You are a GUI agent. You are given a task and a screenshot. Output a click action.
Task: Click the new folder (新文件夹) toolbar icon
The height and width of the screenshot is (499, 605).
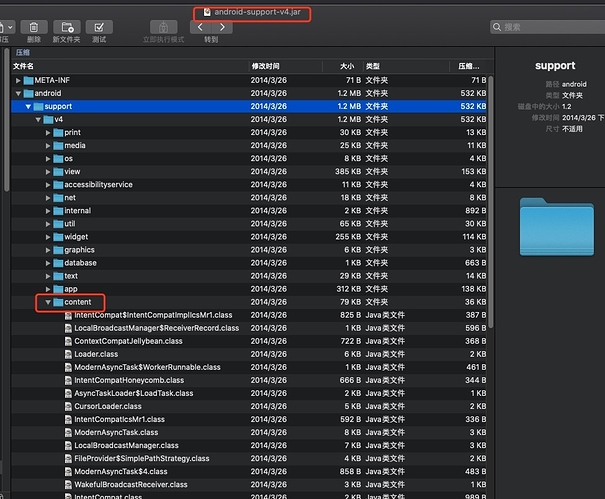(67, 27)
